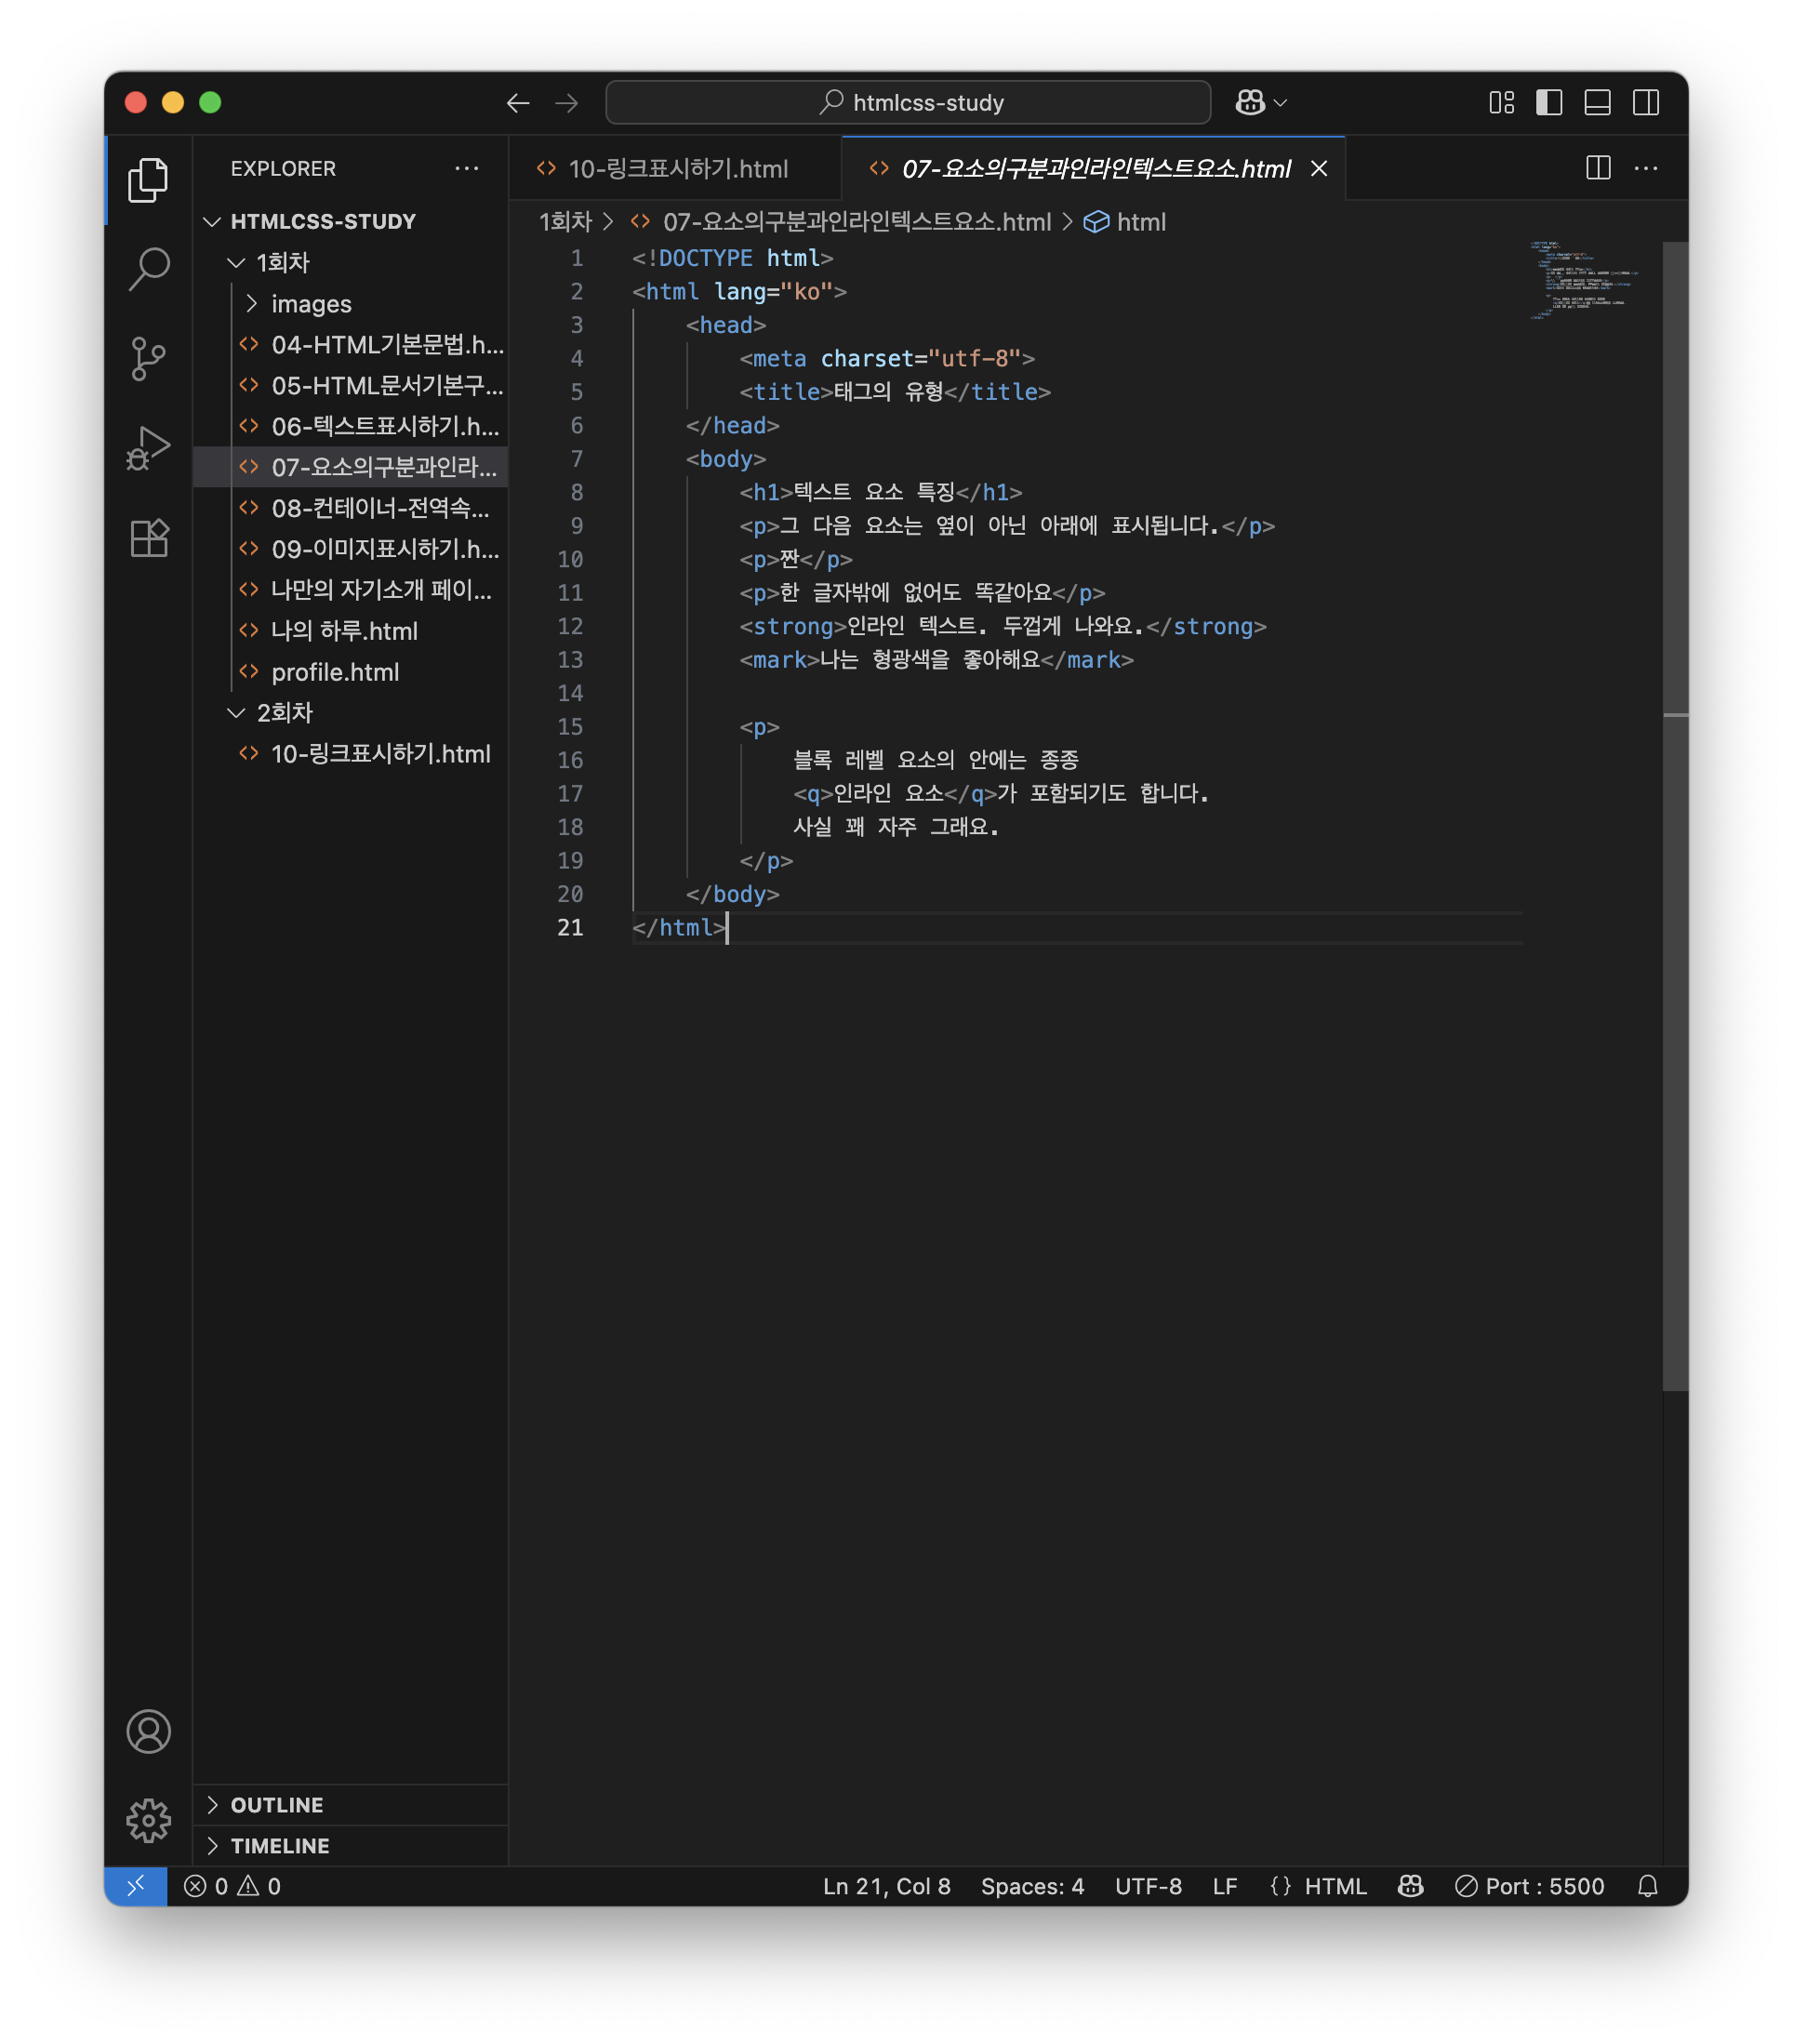This screenshot has height=2044, width=1793.
Task: Open the Run and Debug view
Action: coord(148,448)
